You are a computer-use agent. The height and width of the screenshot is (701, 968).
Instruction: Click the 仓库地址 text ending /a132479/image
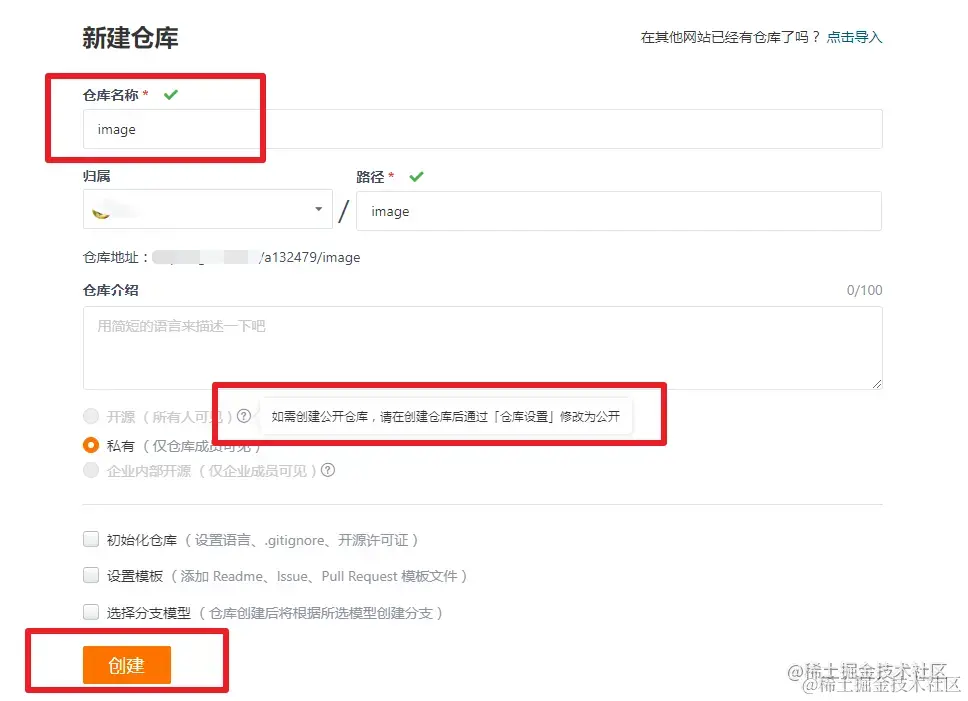pyautogui.click(x=221, y=257)
